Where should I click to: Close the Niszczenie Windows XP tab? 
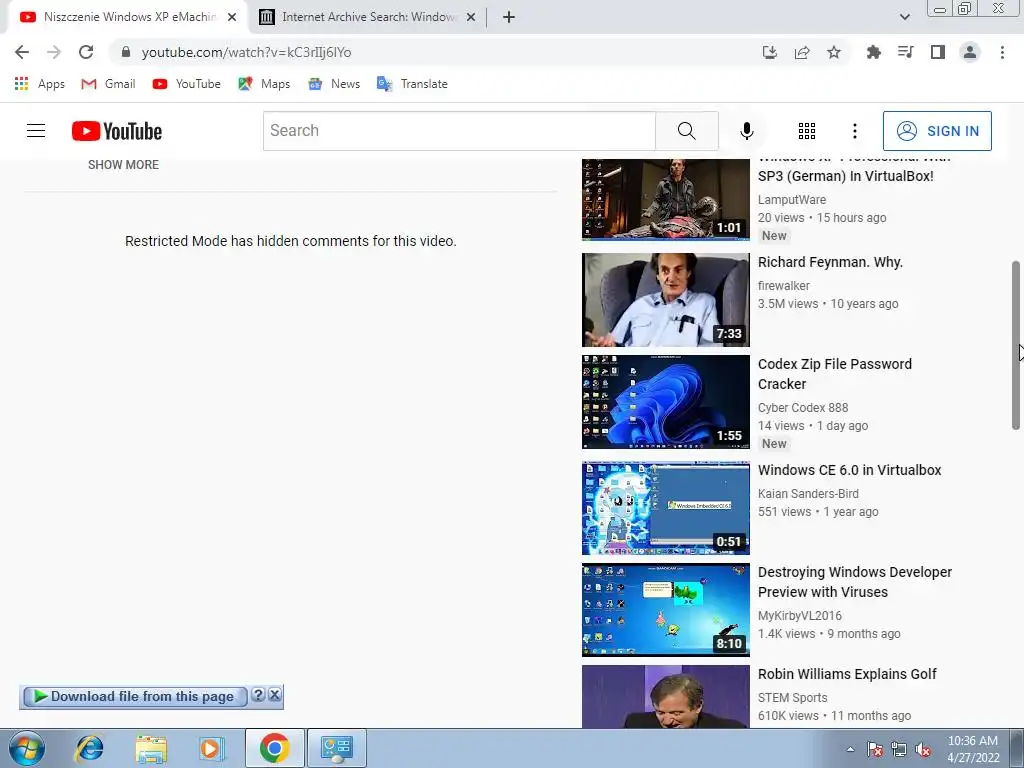click(232, 17)
